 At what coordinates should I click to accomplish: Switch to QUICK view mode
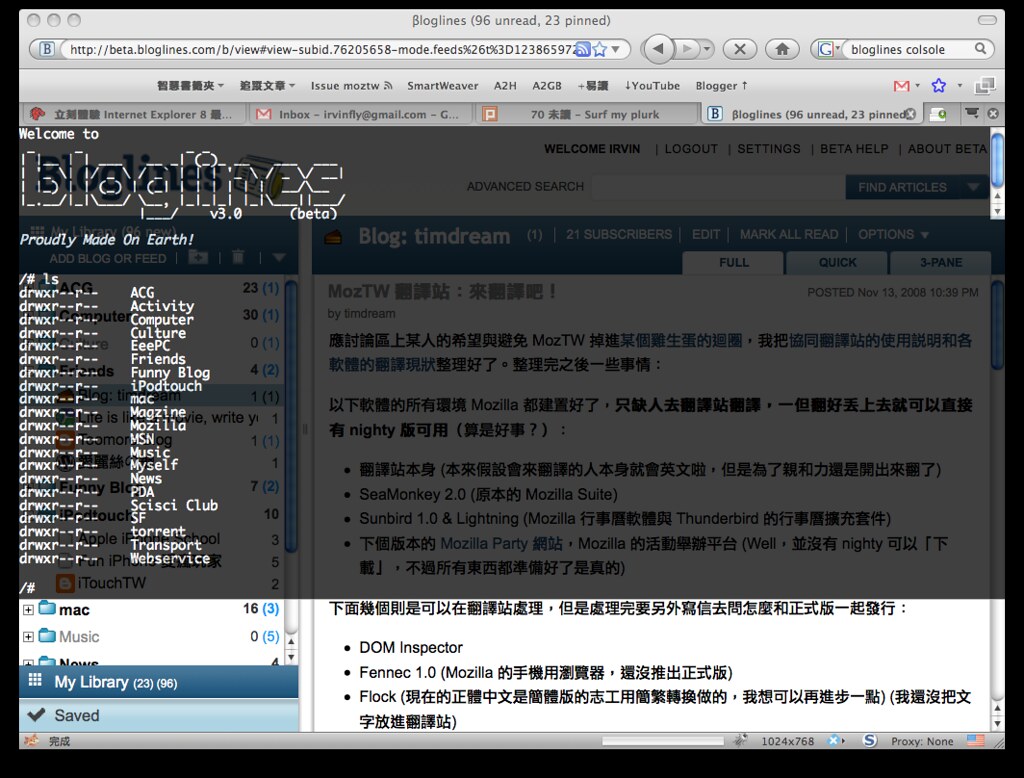click(x=836, y=262)
